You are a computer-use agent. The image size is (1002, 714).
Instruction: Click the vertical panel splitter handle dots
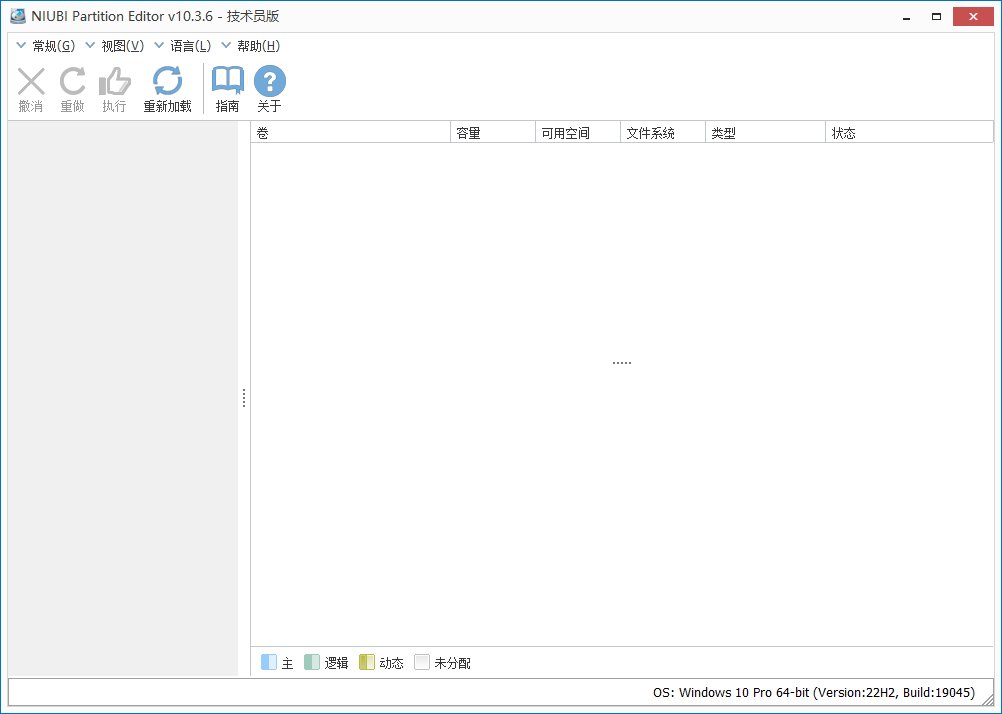tap(243, 398)
